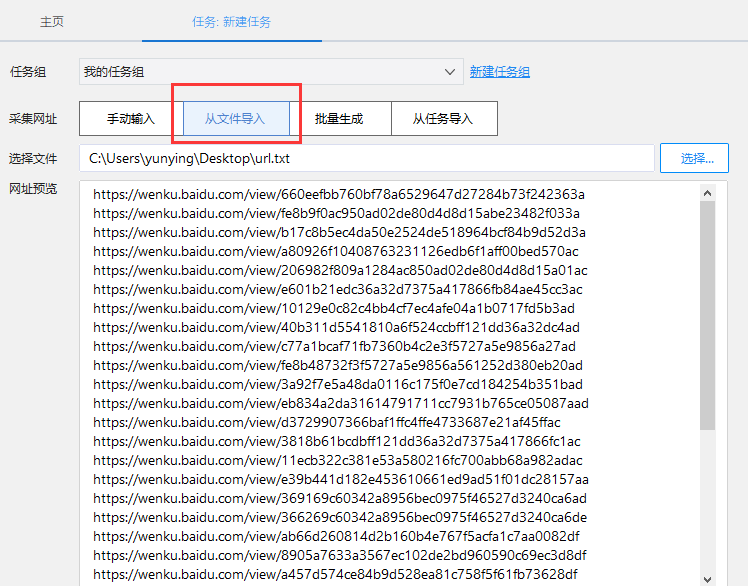Choose the 从文件导入 option
This screenshot has width=748, height=586.
(236, 118)
